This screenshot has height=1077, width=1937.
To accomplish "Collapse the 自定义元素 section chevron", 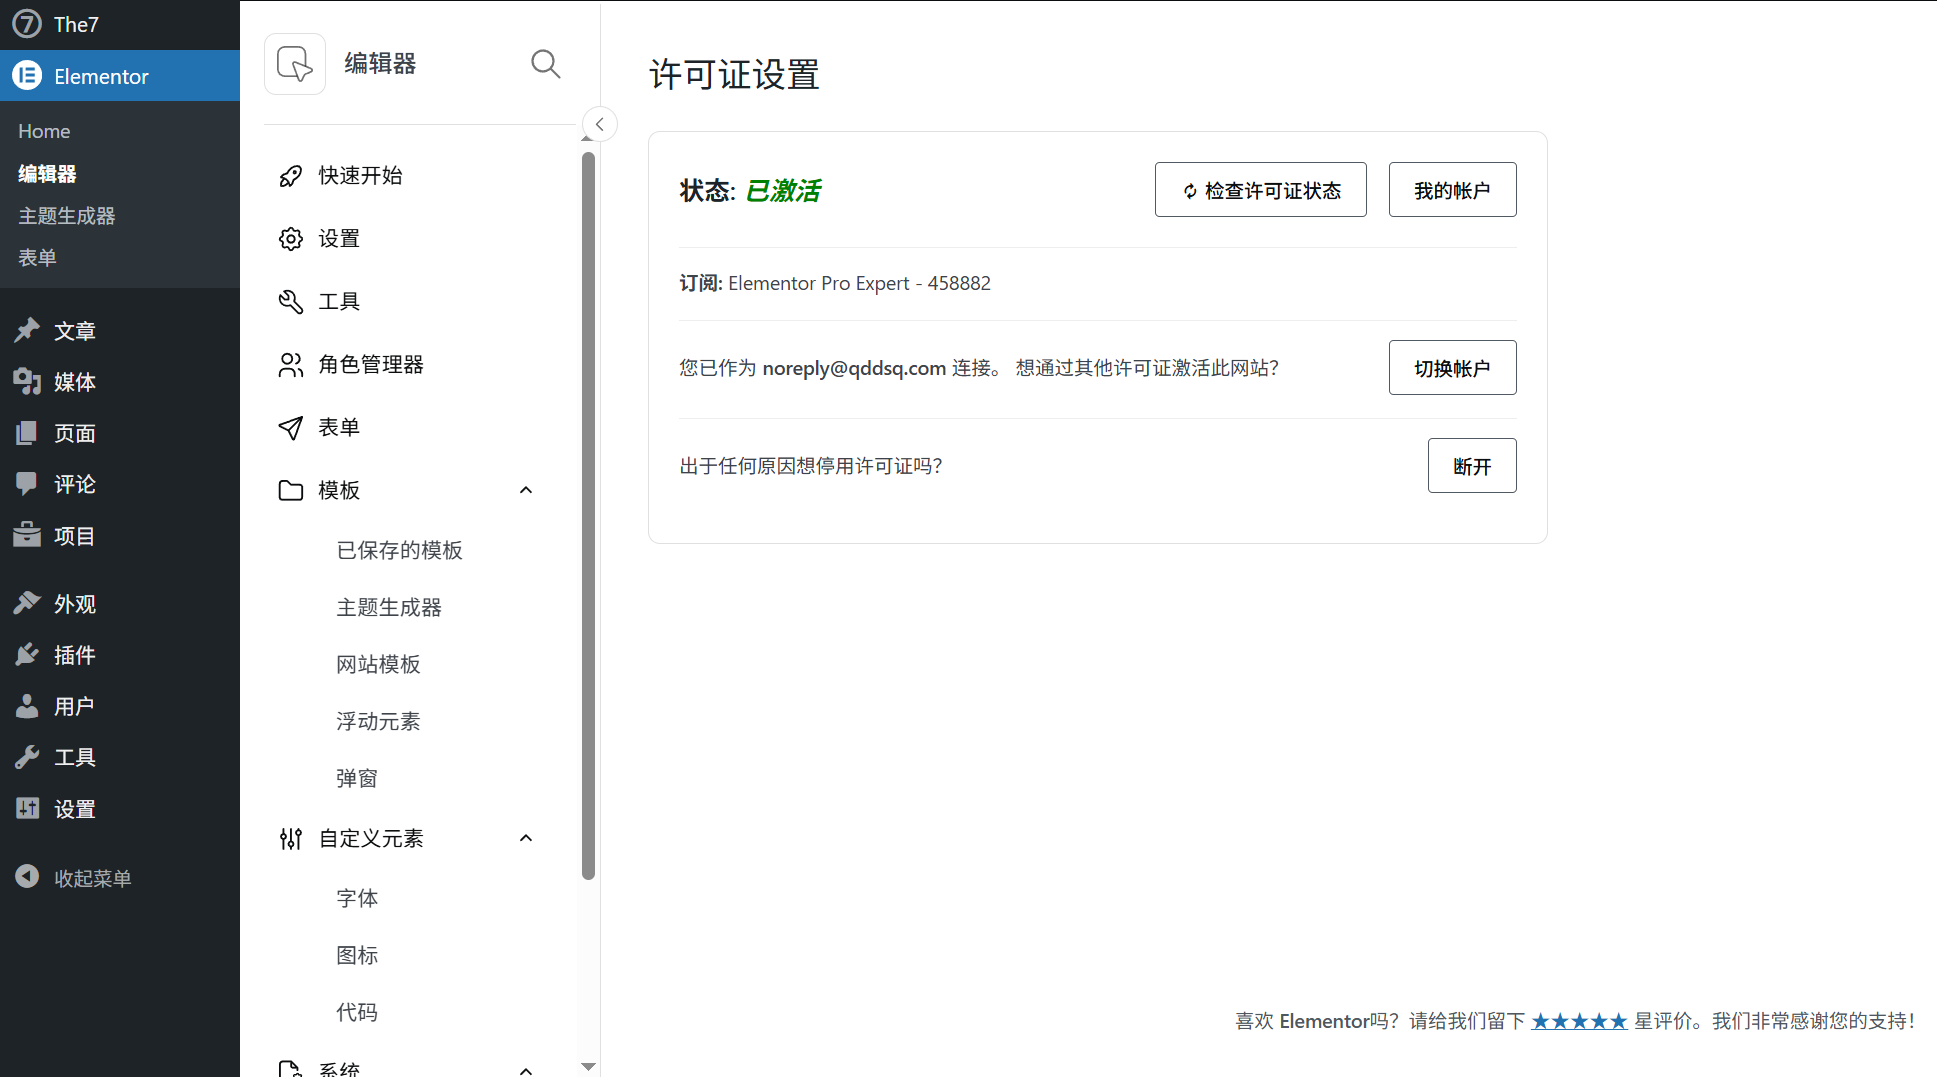I will 526,838.
